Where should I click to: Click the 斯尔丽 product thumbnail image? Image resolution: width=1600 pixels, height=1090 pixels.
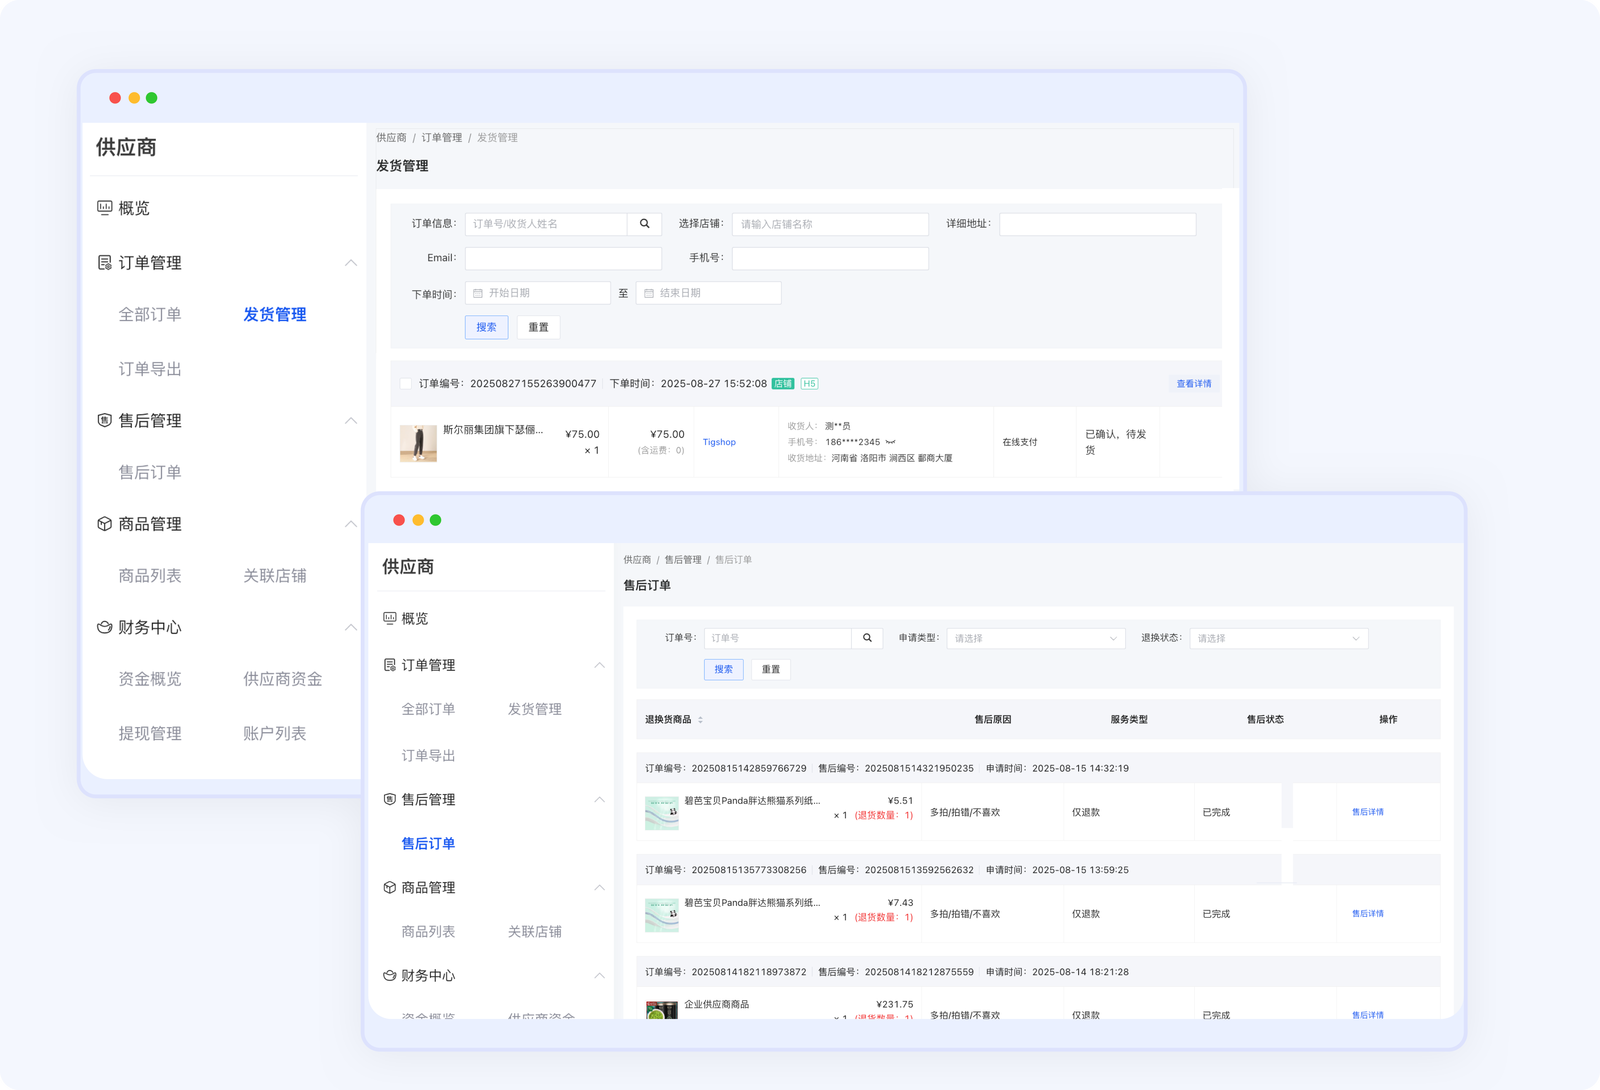click(418, 443)
